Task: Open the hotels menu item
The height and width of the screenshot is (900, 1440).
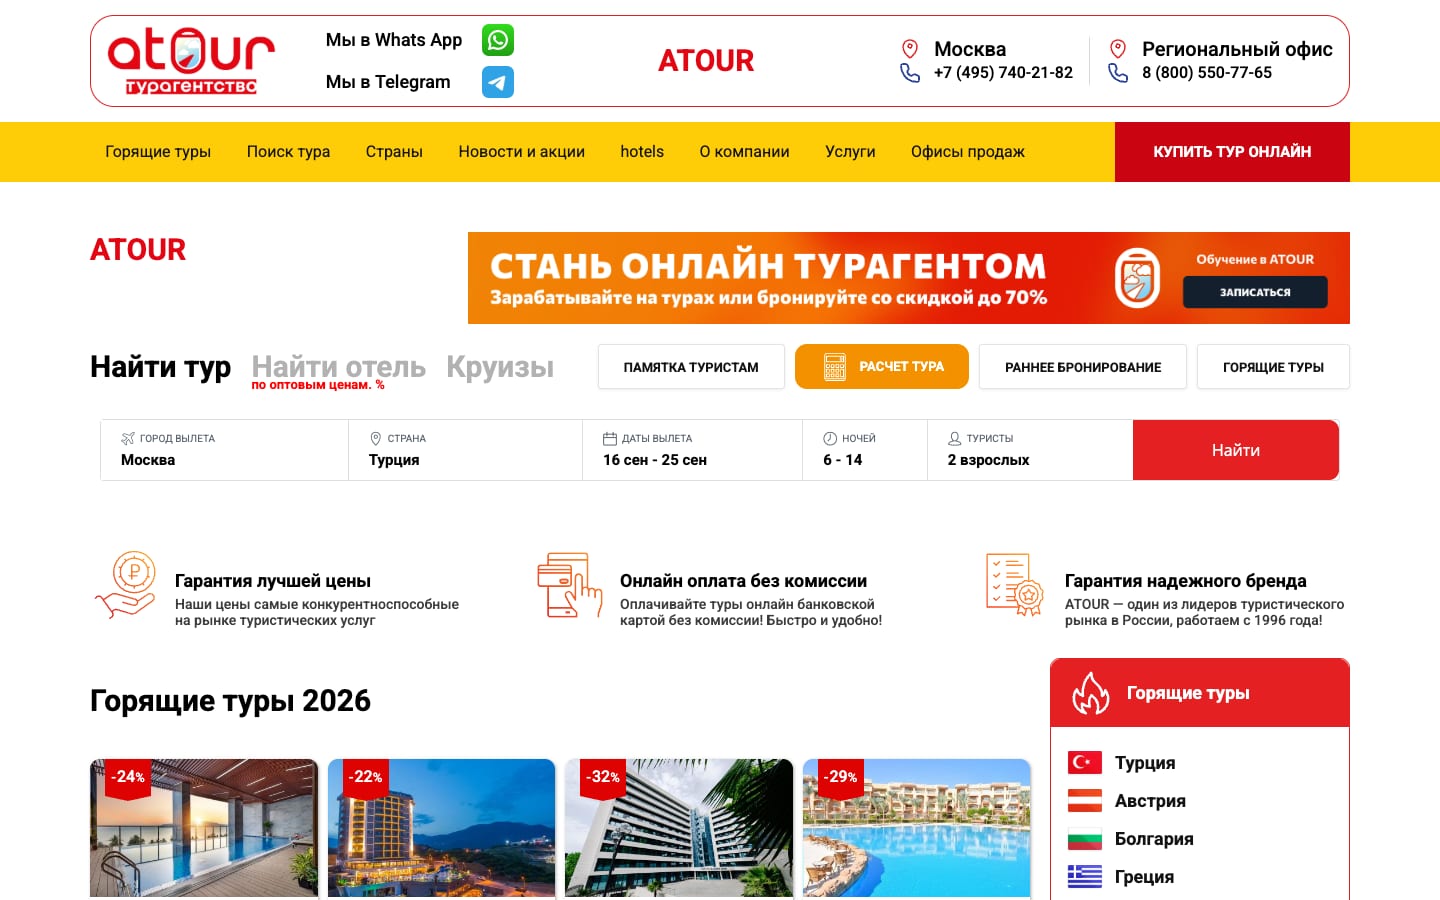Action: tap(642, 152)
